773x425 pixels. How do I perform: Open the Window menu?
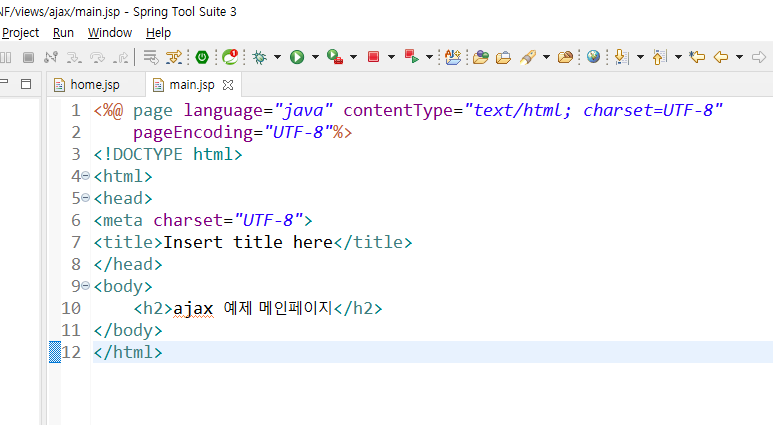pyautogui.click(x=110, y=33)
